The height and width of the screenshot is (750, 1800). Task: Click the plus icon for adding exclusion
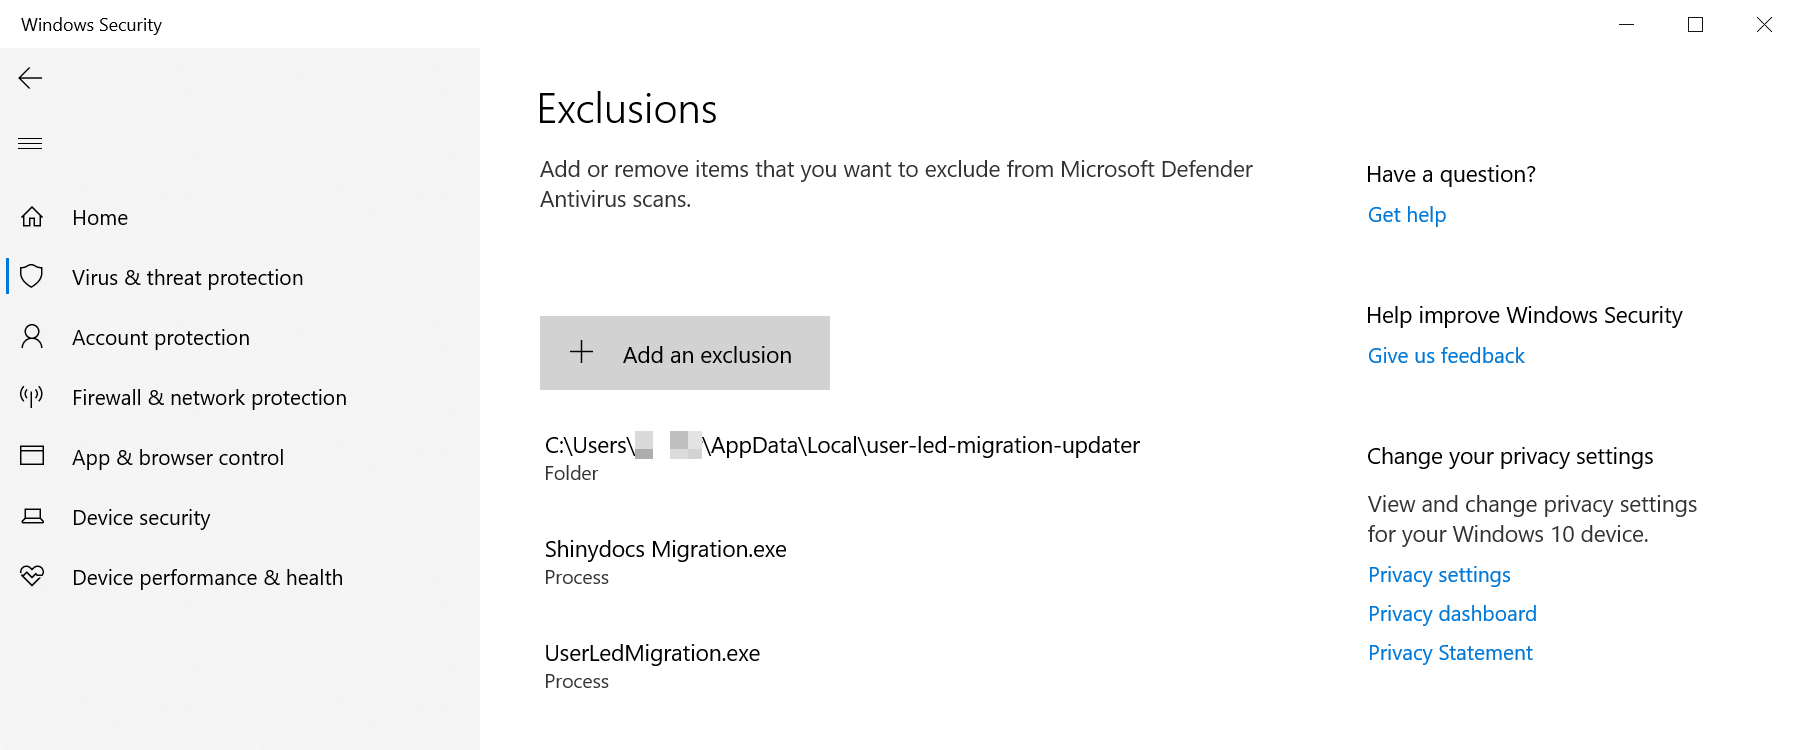pos(581,352)
